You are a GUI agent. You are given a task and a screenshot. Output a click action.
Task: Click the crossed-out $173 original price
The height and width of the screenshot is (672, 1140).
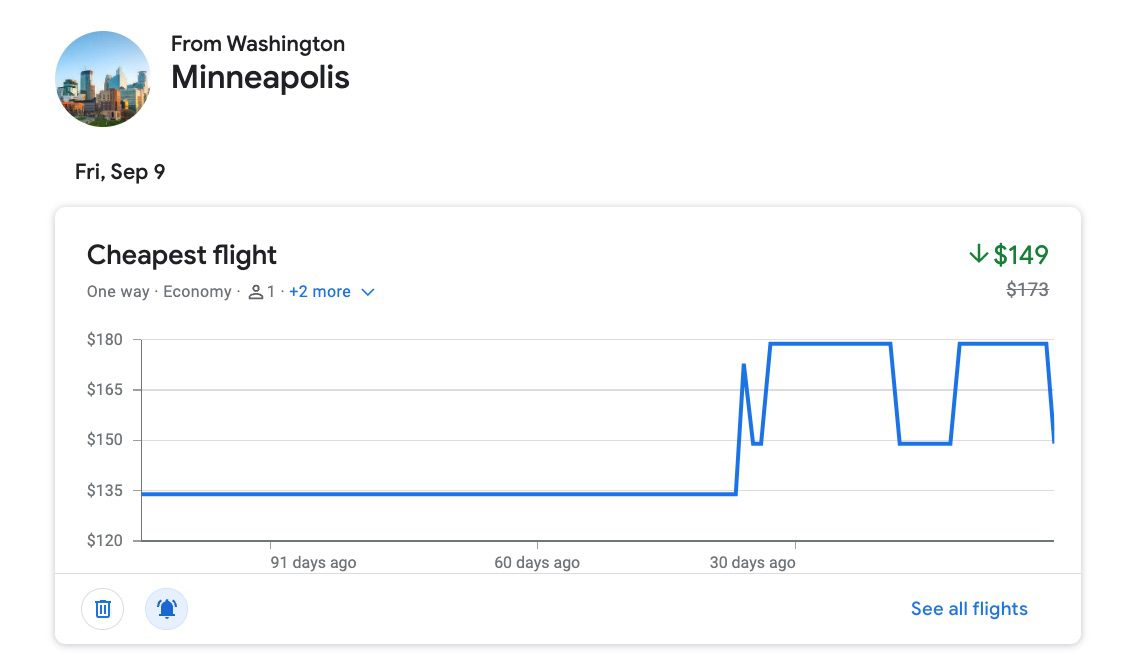pyautogui.click(x=1027, y=289)
